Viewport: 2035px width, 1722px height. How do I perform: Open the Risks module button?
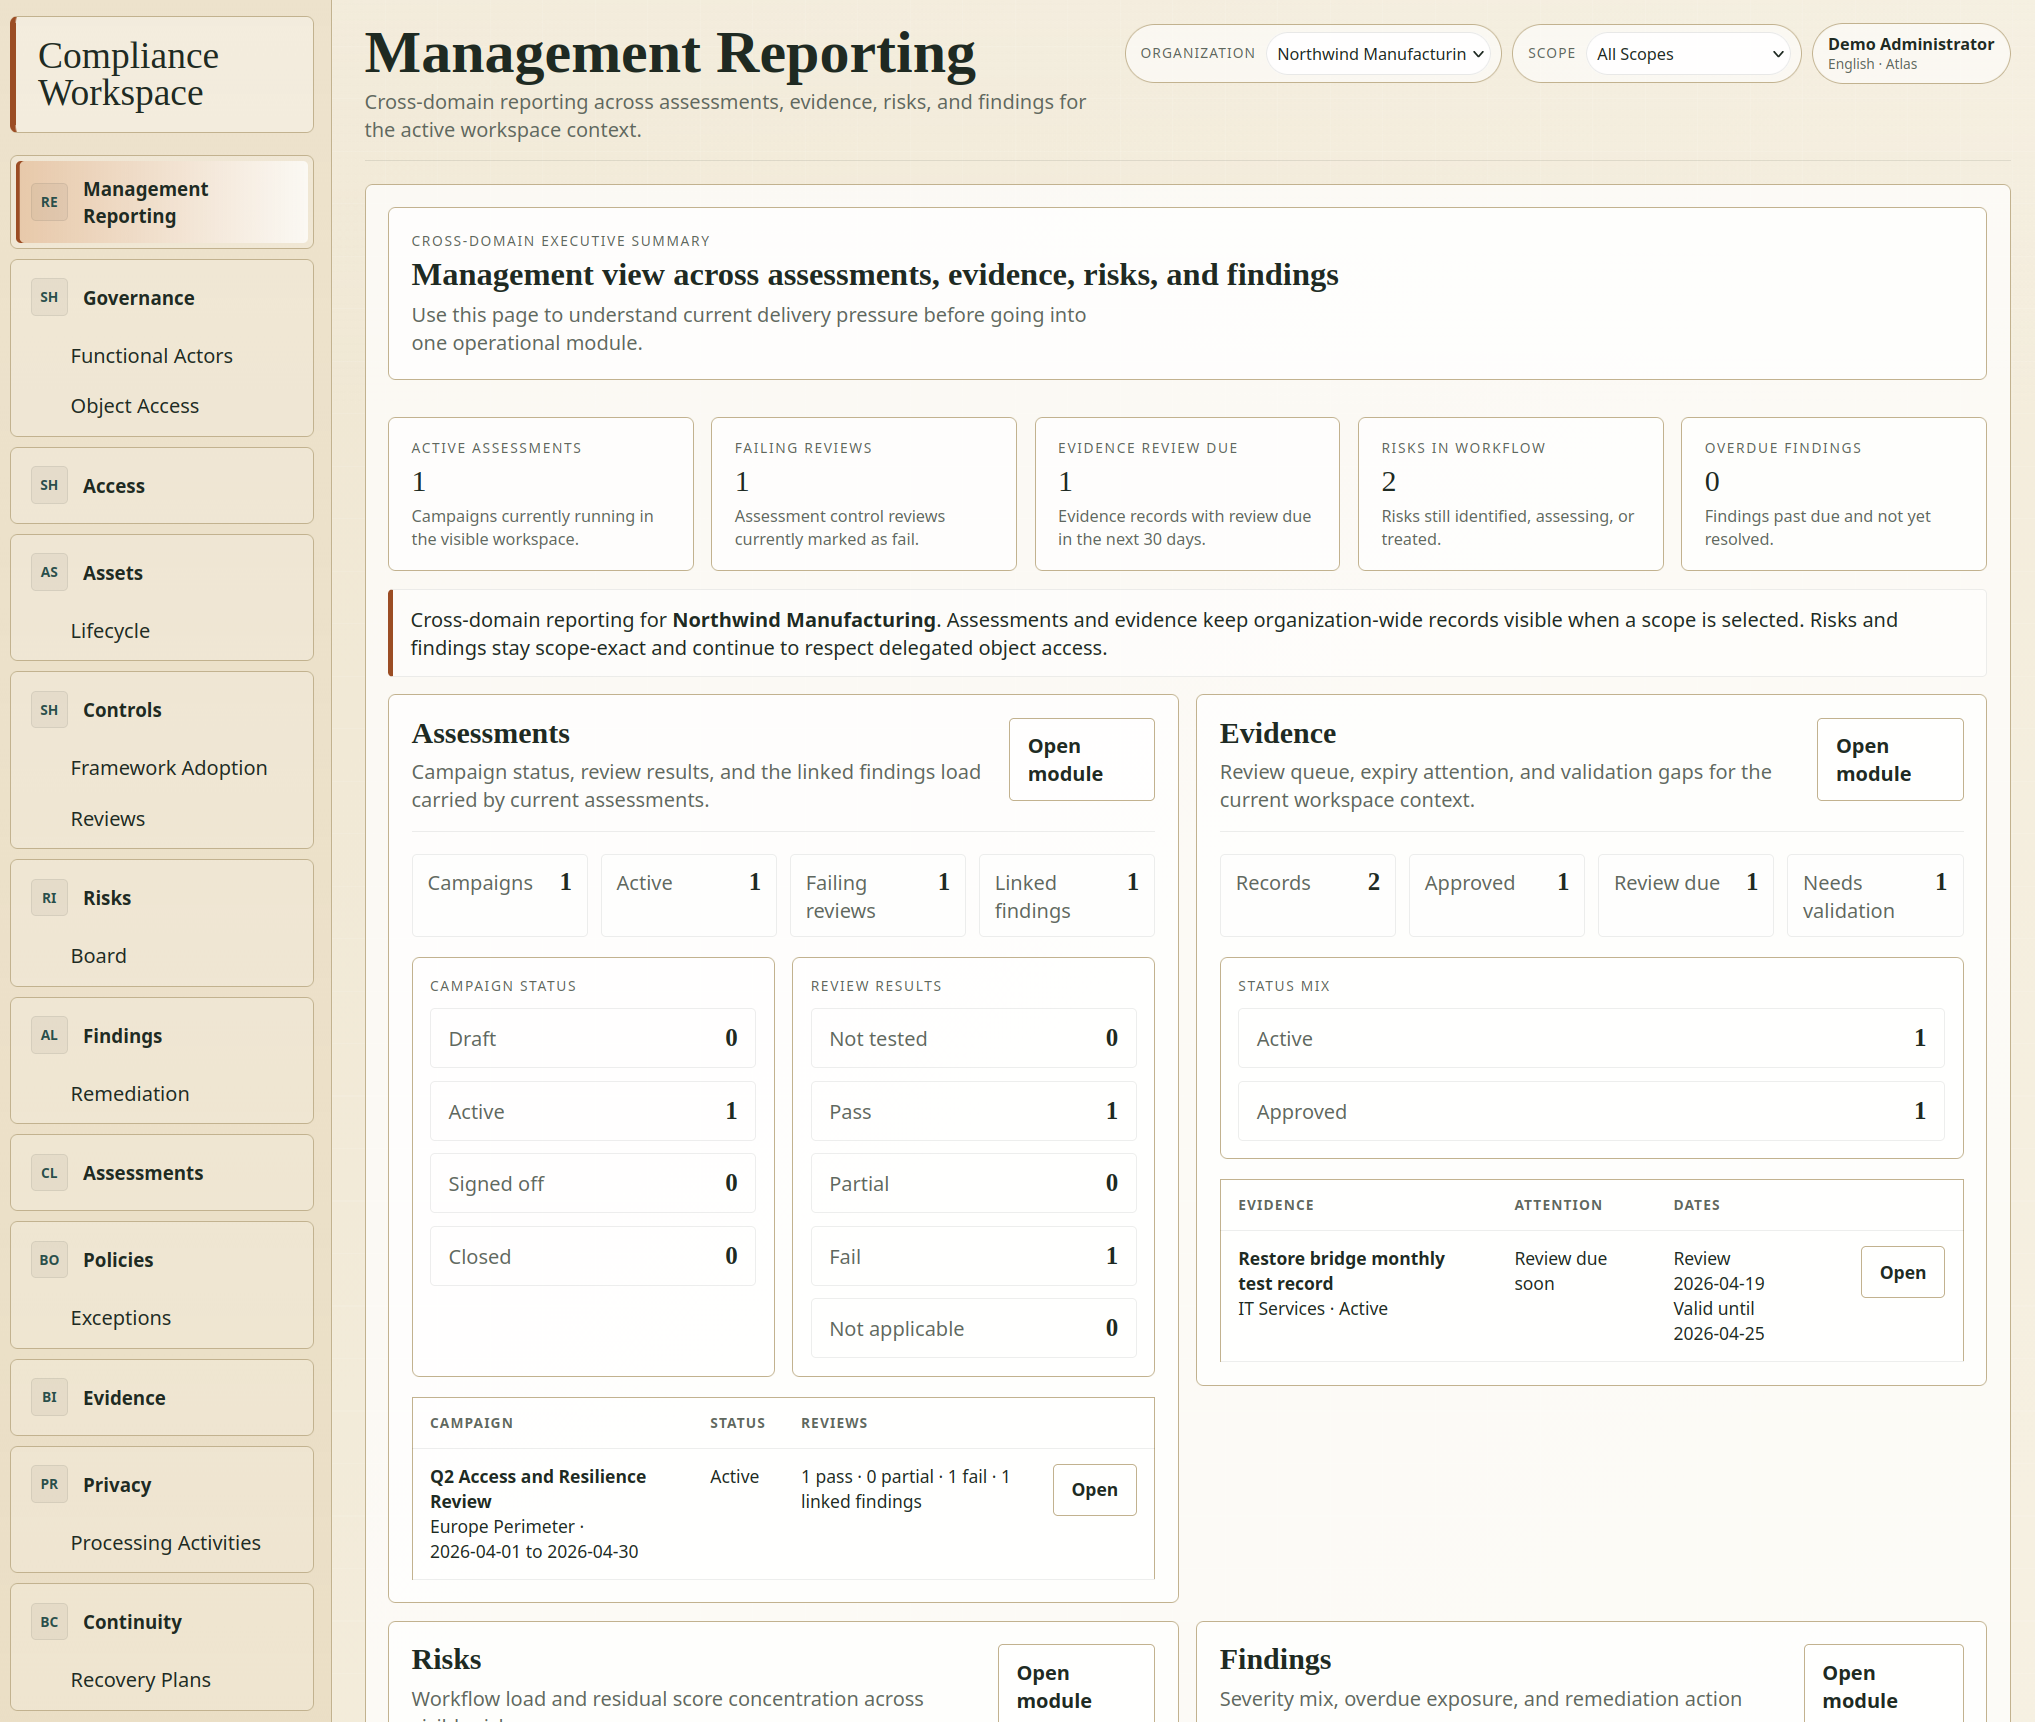1076,1684
